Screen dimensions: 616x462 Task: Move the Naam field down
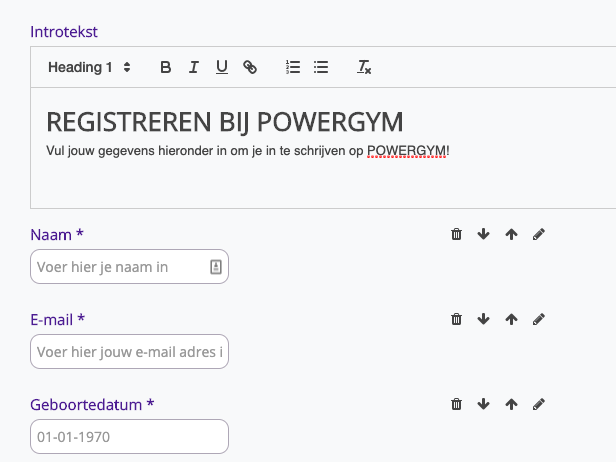484,234
